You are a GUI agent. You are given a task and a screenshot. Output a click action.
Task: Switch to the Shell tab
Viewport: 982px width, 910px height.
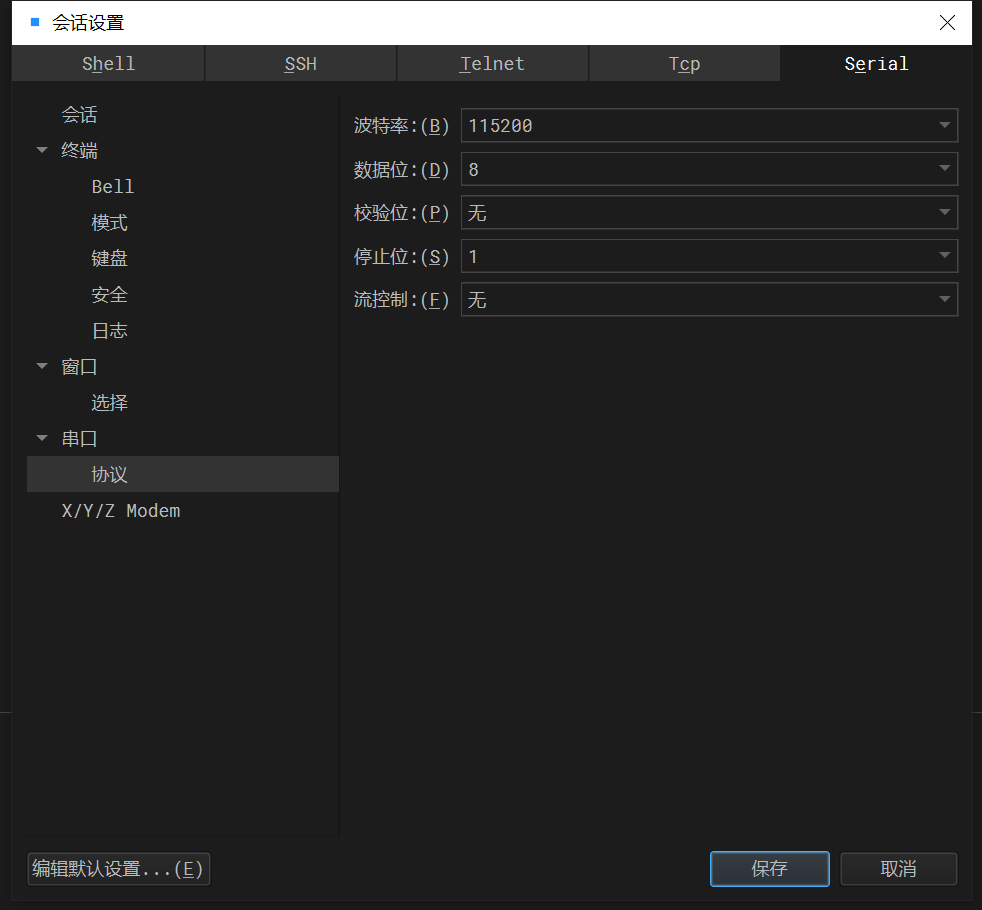click(x=108, y=63)
